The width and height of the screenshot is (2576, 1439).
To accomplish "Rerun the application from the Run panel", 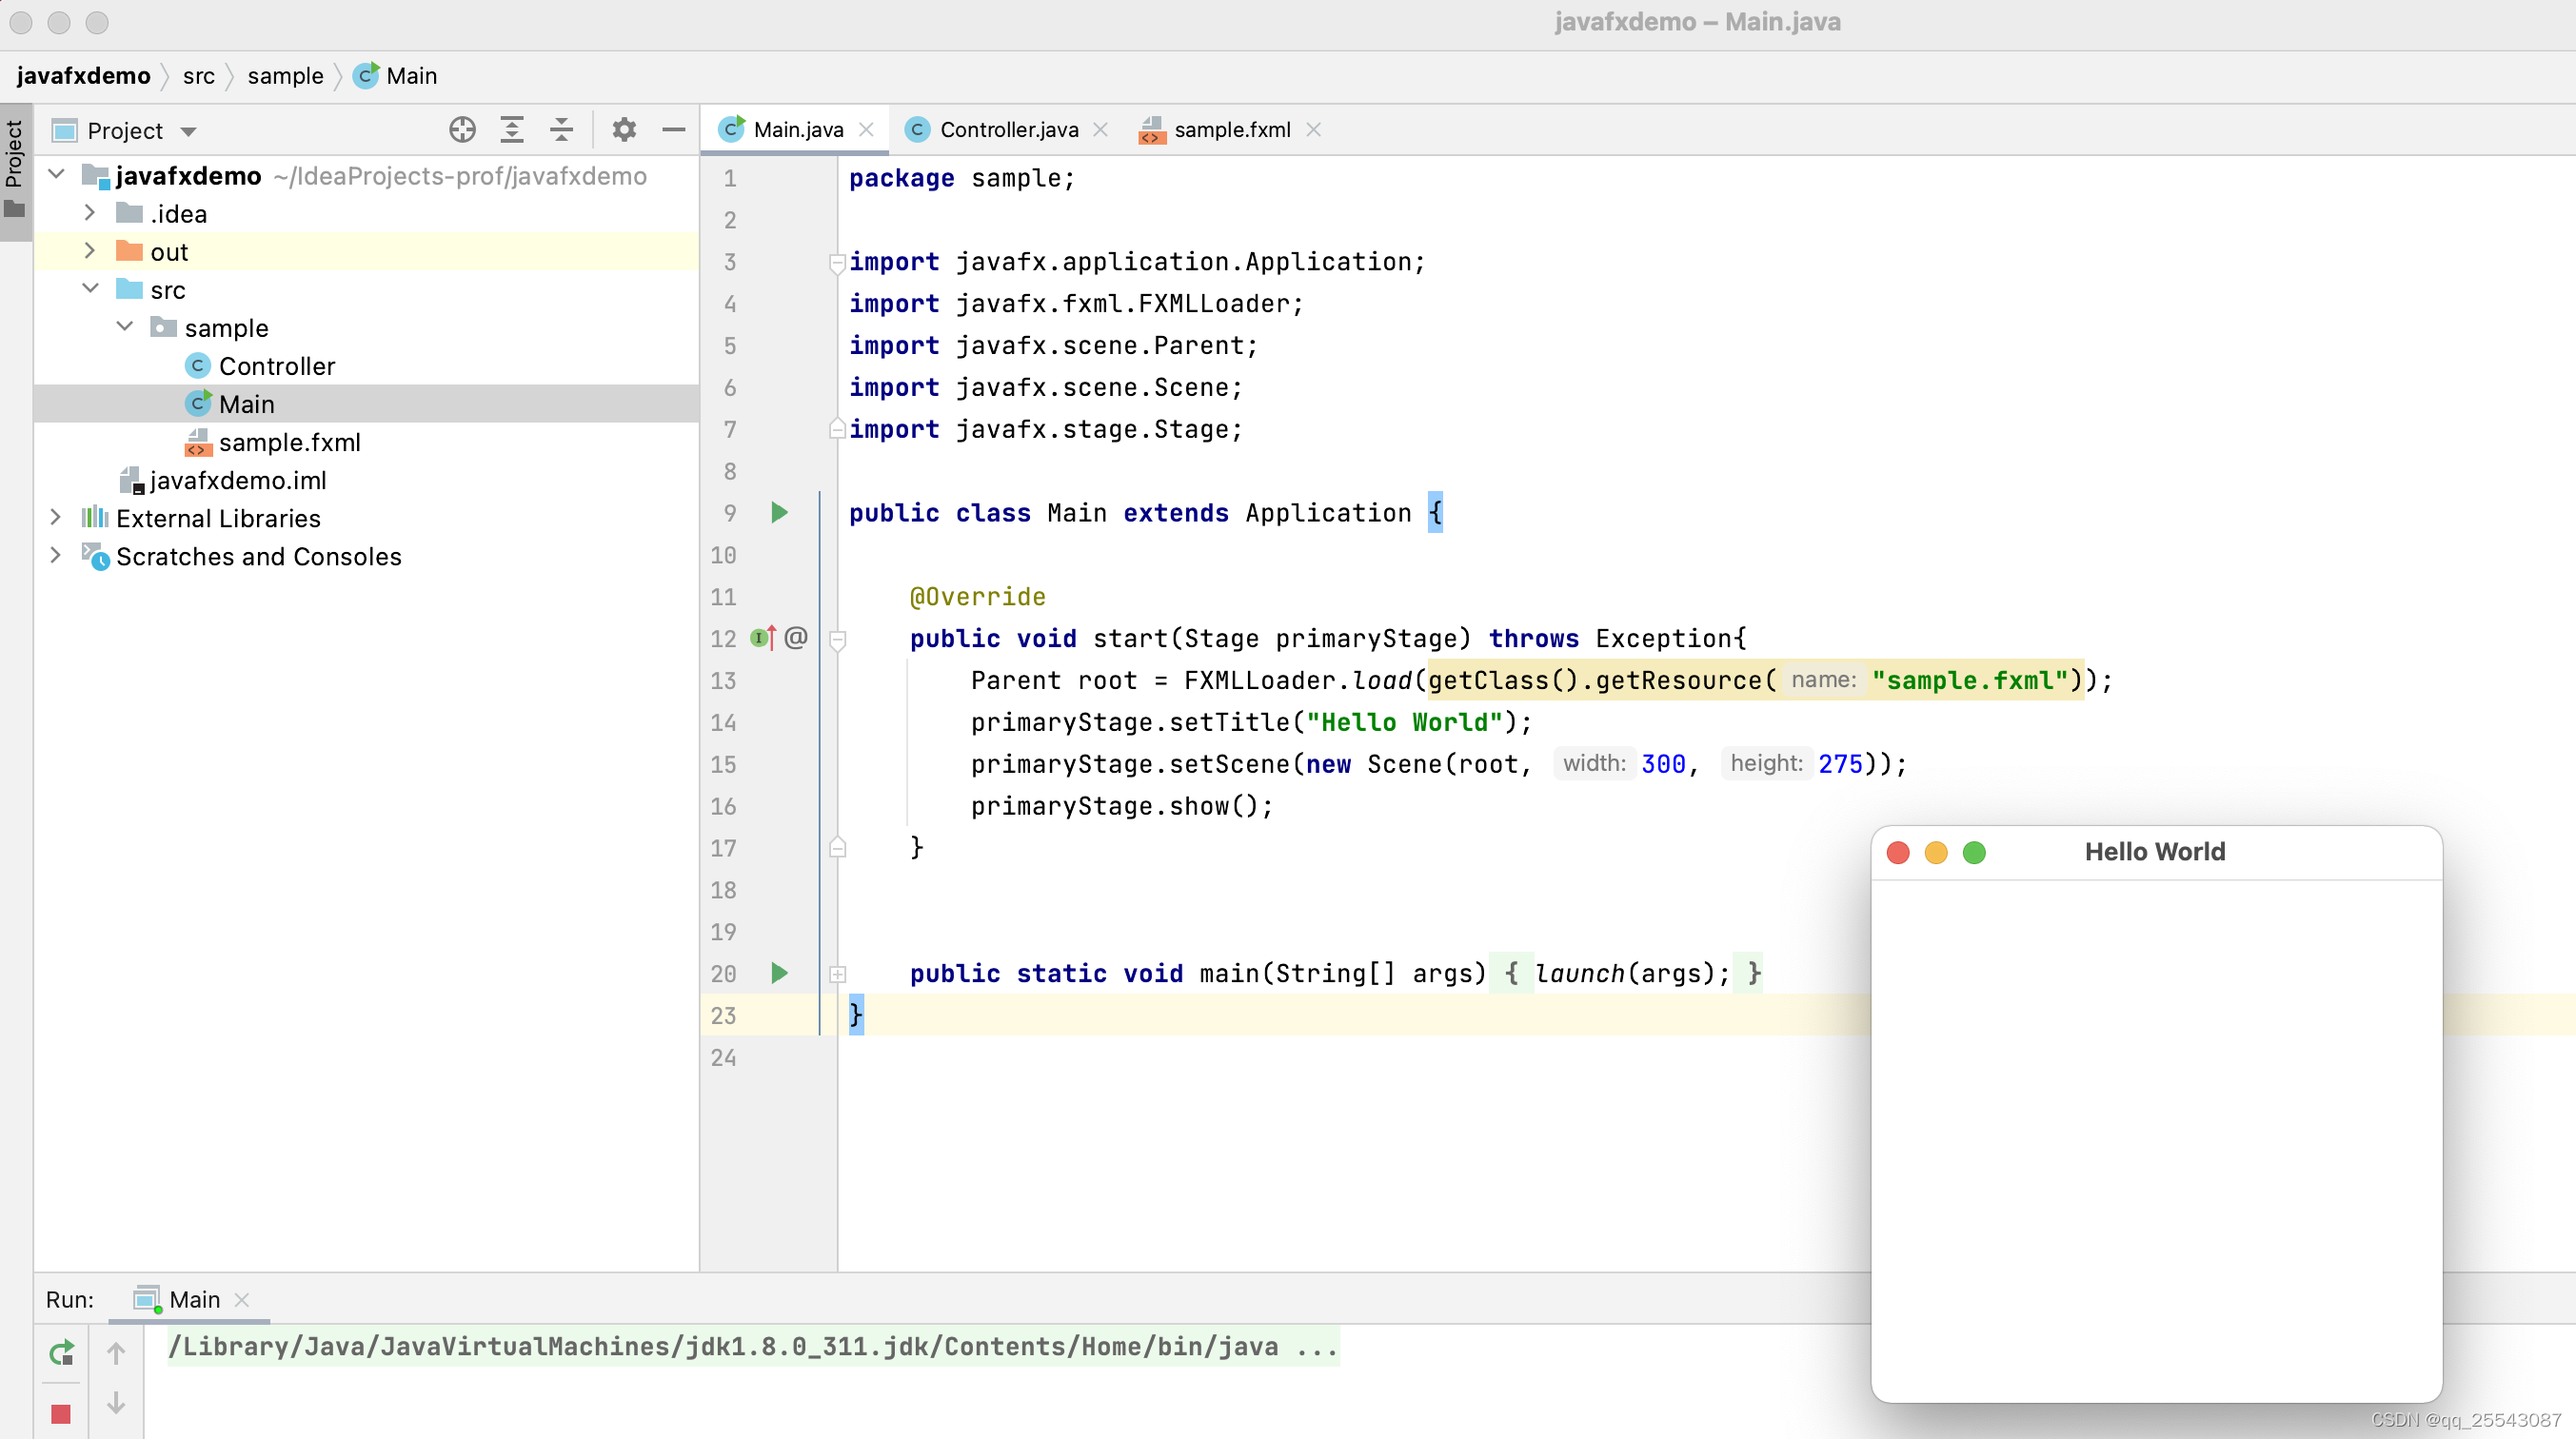I will pyautogui.click(x=60, y=1351).
